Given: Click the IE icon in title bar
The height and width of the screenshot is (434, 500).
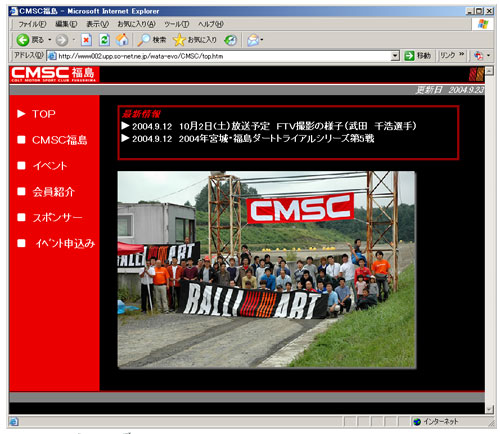Looking at the screenshot, I should point(14,11).
